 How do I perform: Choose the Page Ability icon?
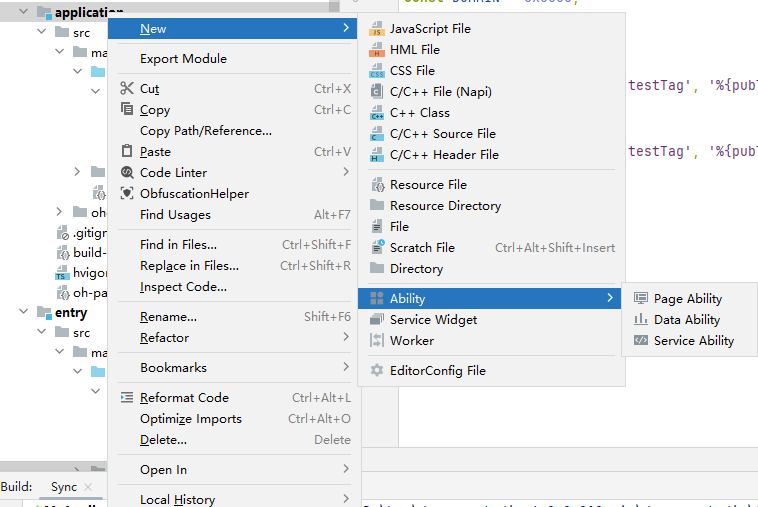(x=641, y=298)
